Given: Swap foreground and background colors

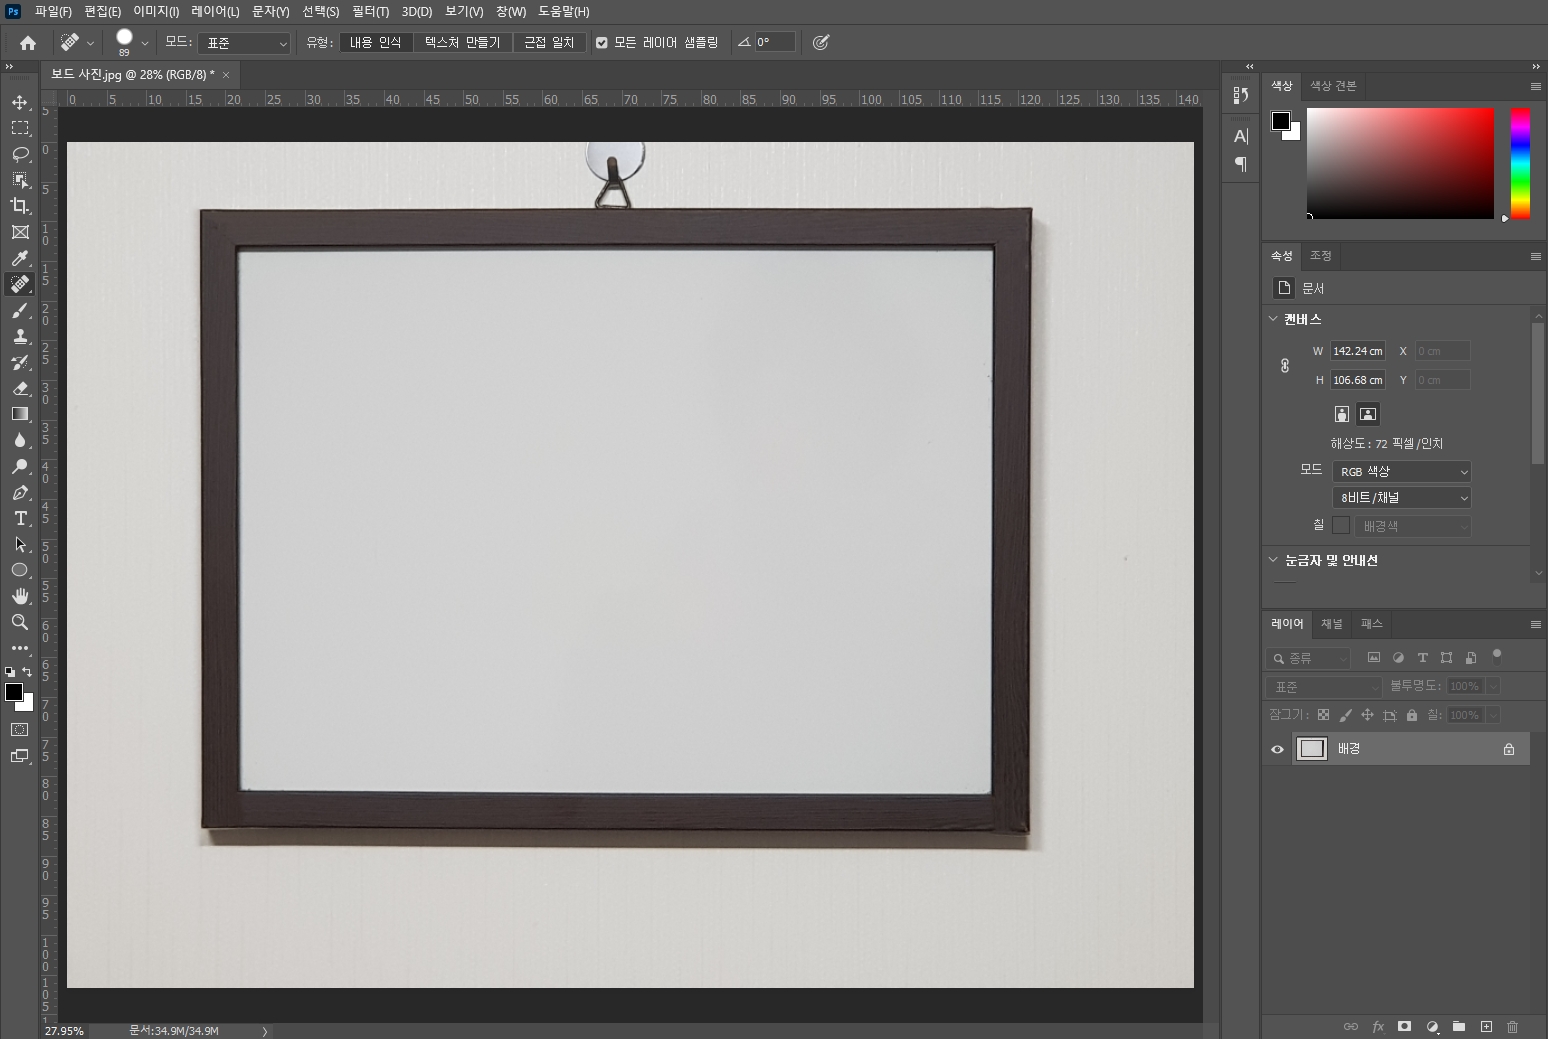Looking at the screenshot, I should (x=27, y=672).
